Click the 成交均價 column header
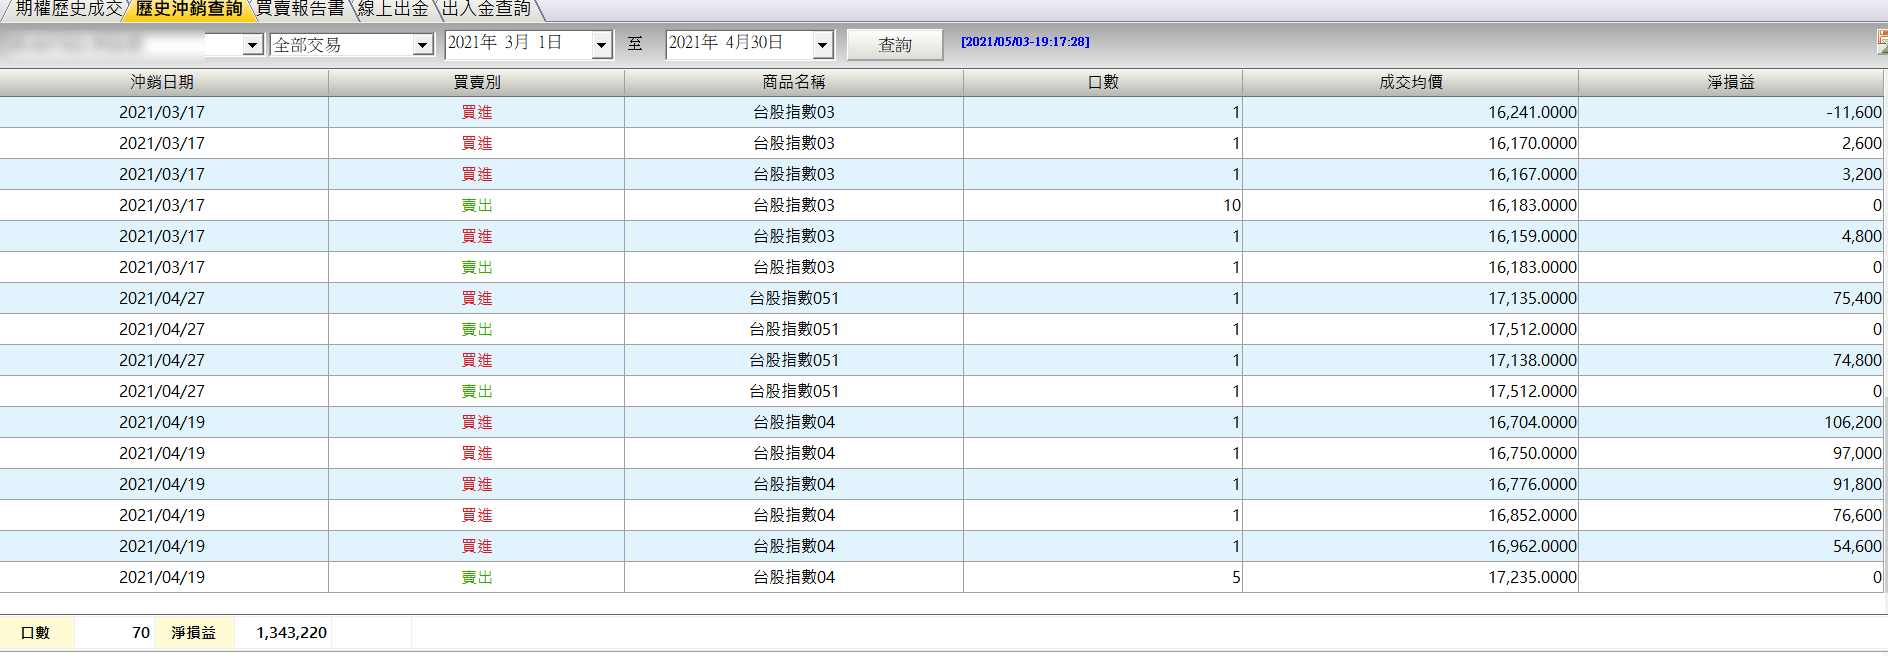This screenshot has width=1888, height=656. (1410, 82)
